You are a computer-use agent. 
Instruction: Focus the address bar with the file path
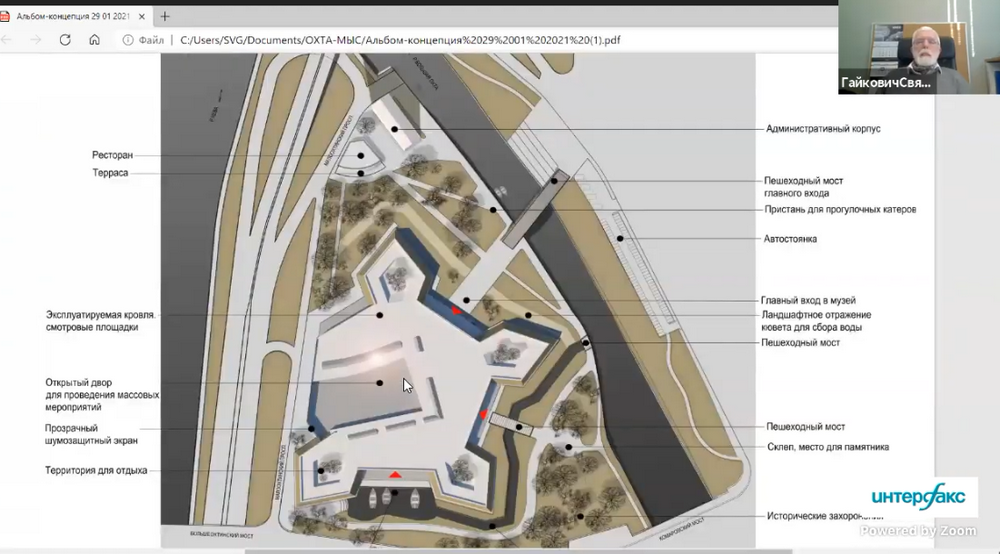pyautogui.click(x=400, y=40)
